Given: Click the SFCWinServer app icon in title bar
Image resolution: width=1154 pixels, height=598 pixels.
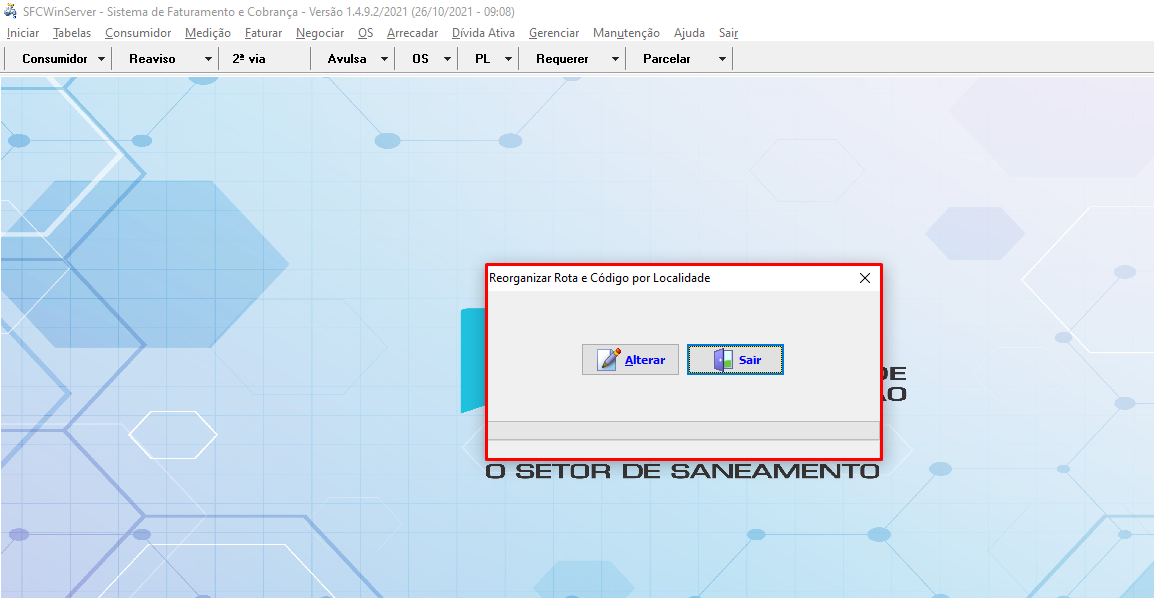Looking at the screenshot, I should tap(11, 11).
